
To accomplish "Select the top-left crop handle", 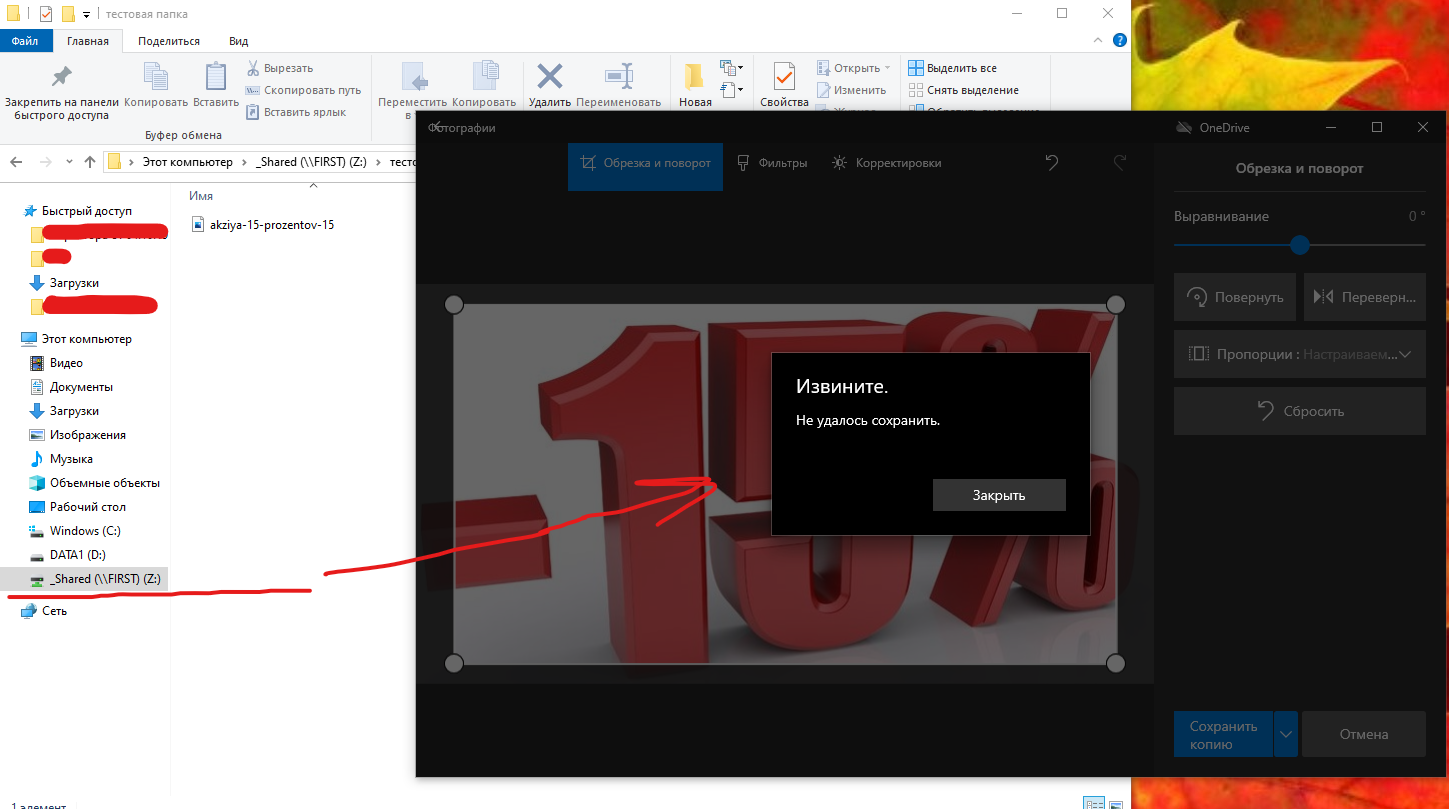I will [x=454, y=304].
